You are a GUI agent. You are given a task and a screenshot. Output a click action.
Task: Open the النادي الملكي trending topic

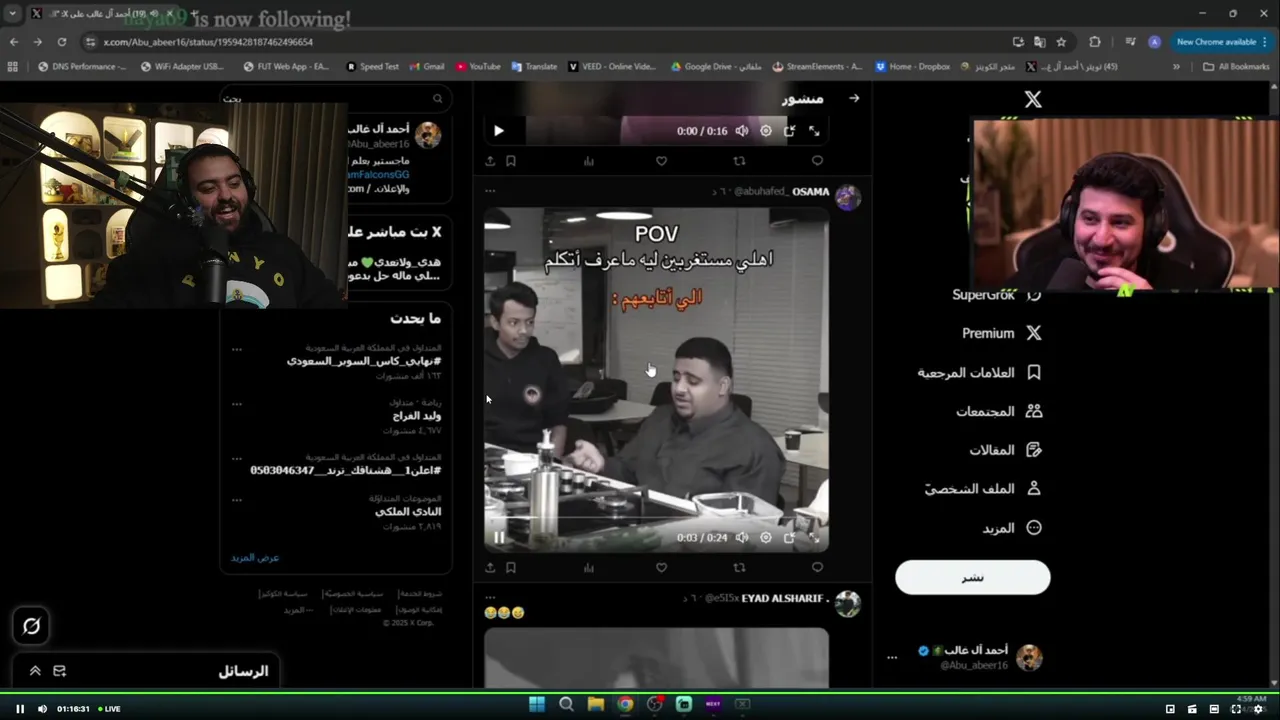coord(408,511)
